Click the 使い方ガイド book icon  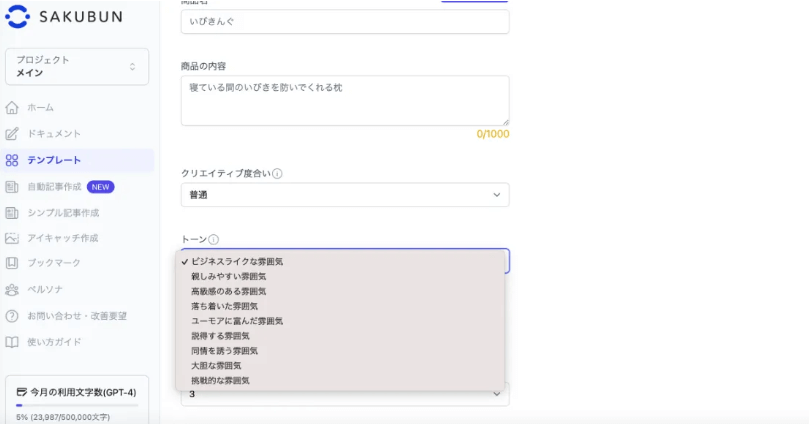click(12, 342)
